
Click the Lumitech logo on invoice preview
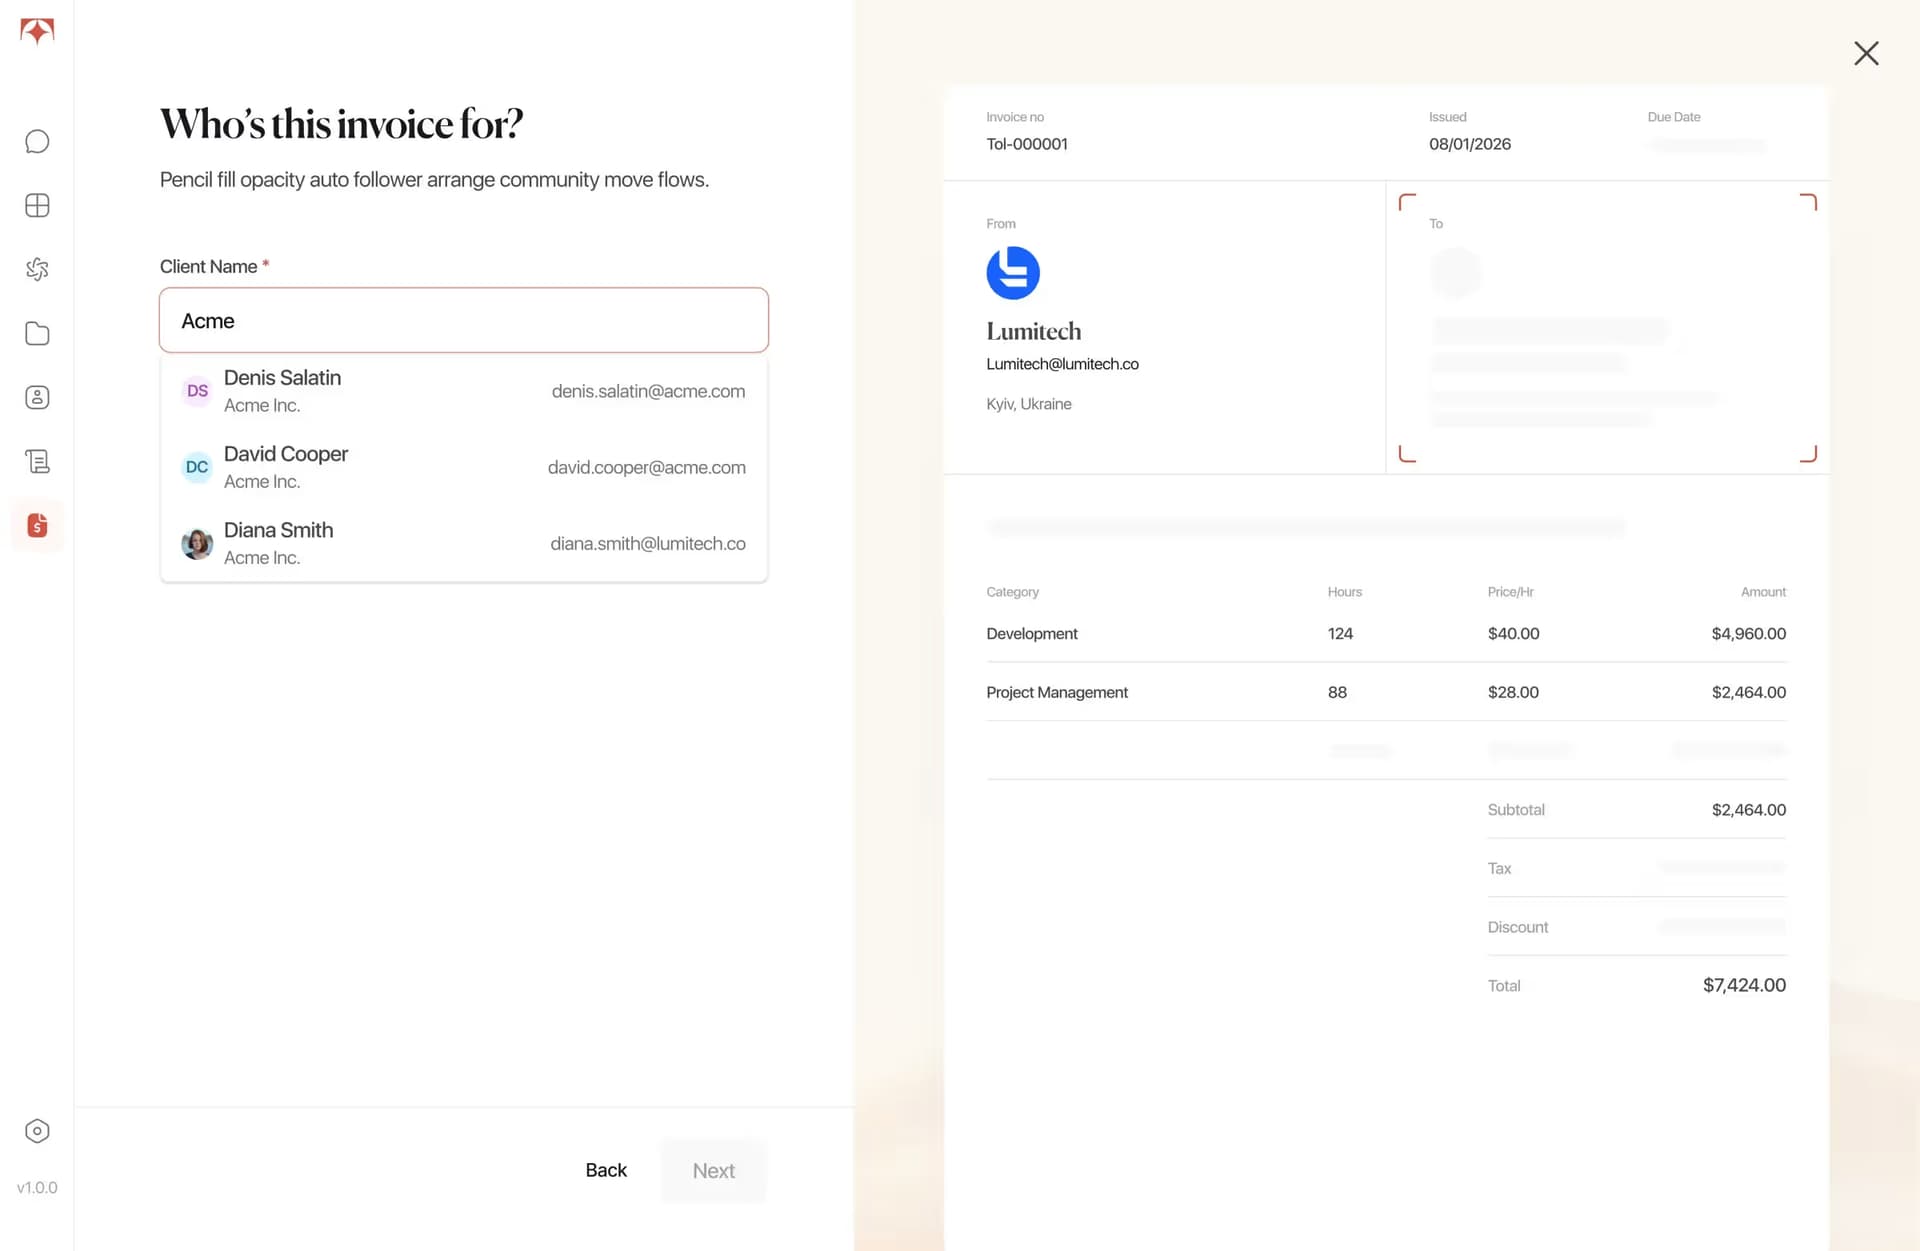tap(1013, 273)
